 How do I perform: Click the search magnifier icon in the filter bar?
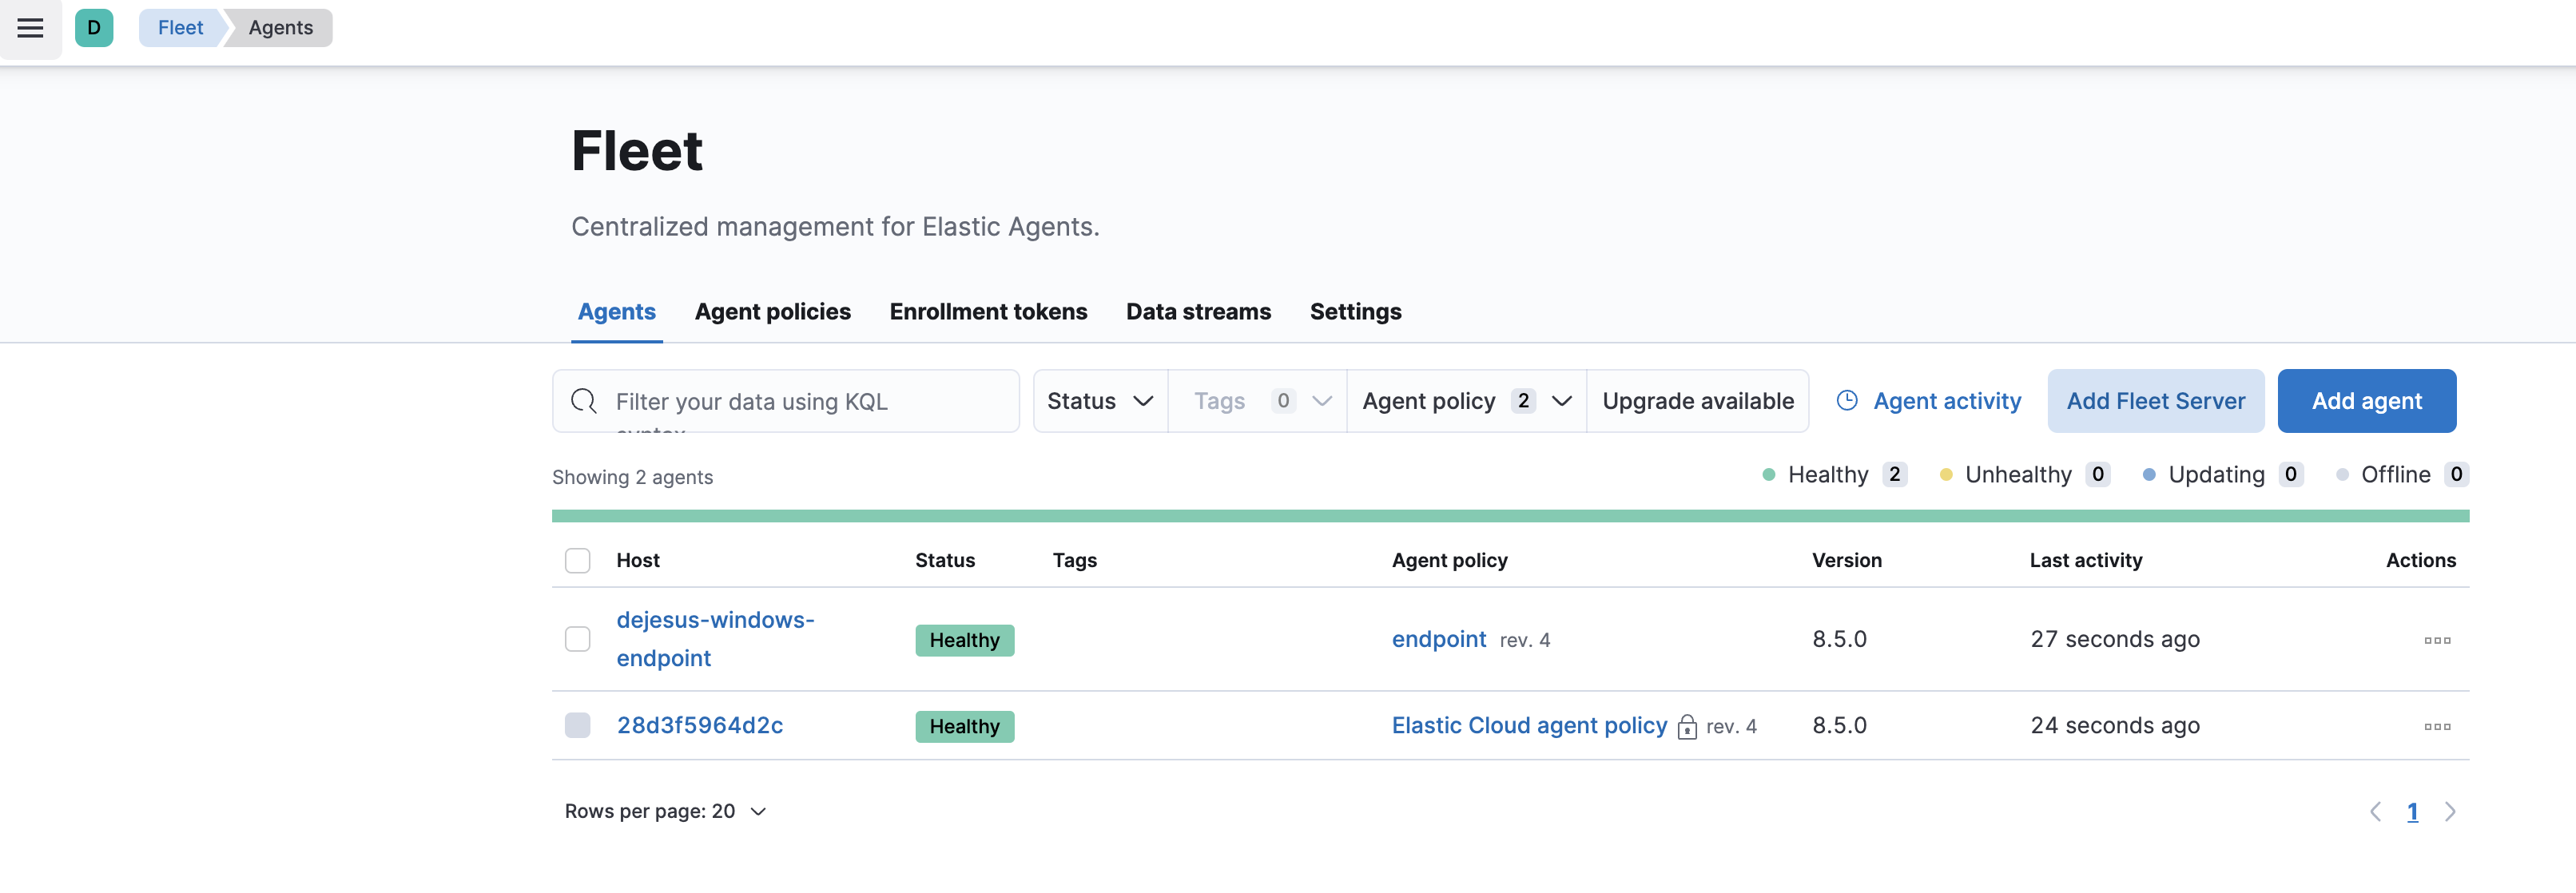(584, 400)
